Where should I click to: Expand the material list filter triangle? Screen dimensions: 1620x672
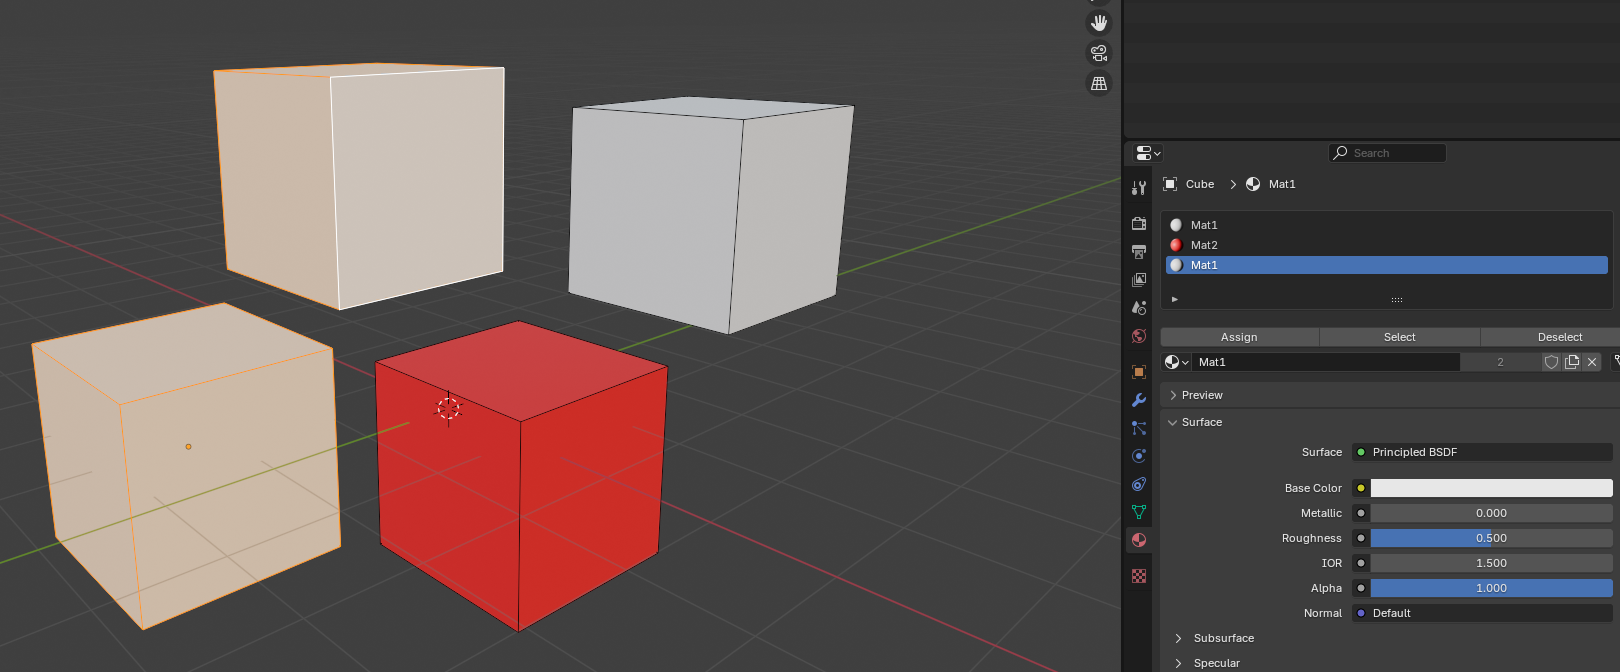1175,299
